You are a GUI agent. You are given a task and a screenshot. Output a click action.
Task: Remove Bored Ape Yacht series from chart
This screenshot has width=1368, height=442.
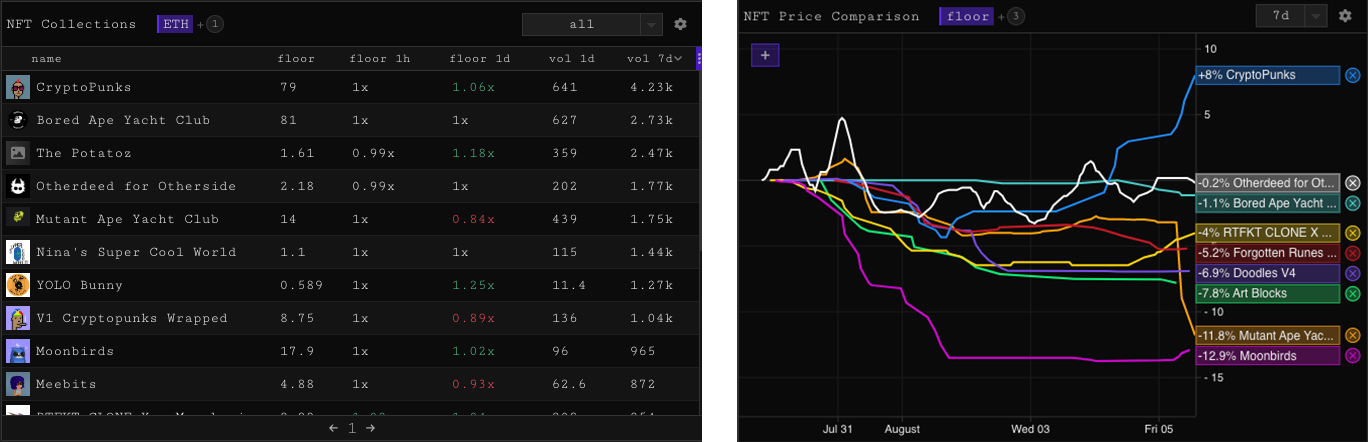1352,203
